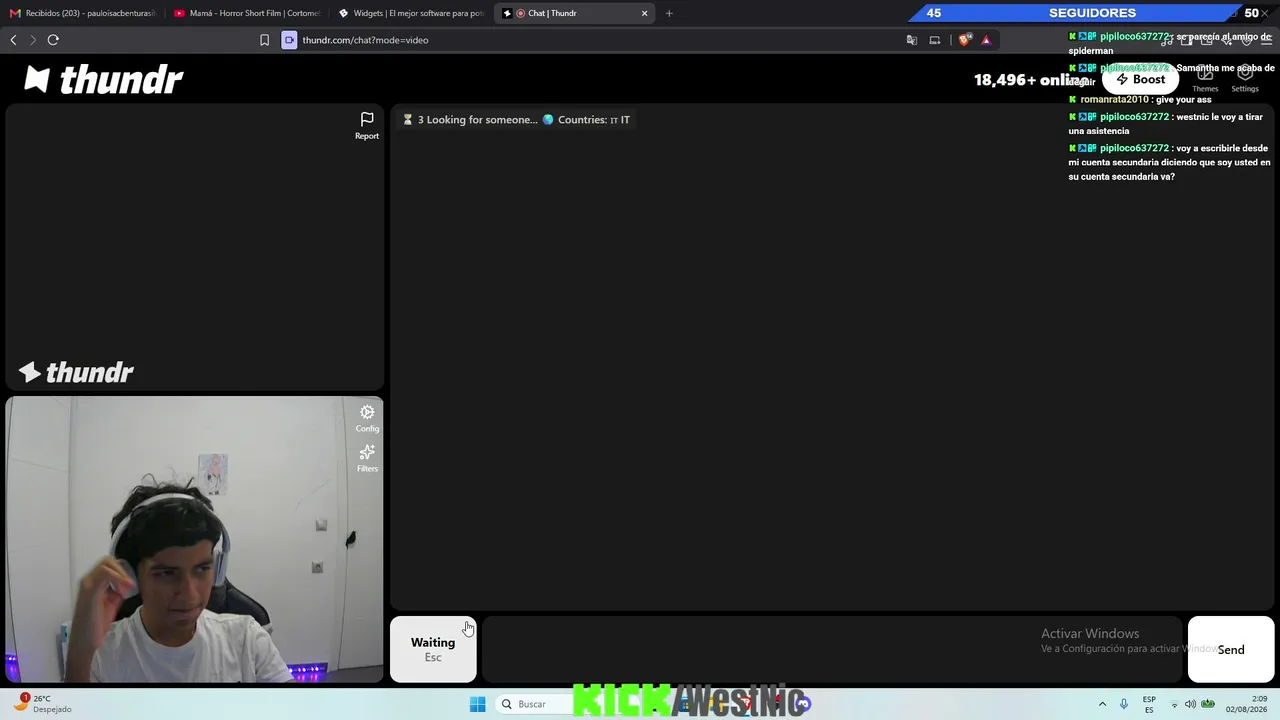Click the '18,496+ online' counter
The width and height of the screenshot is (1280, 720).
(1031, 80)
